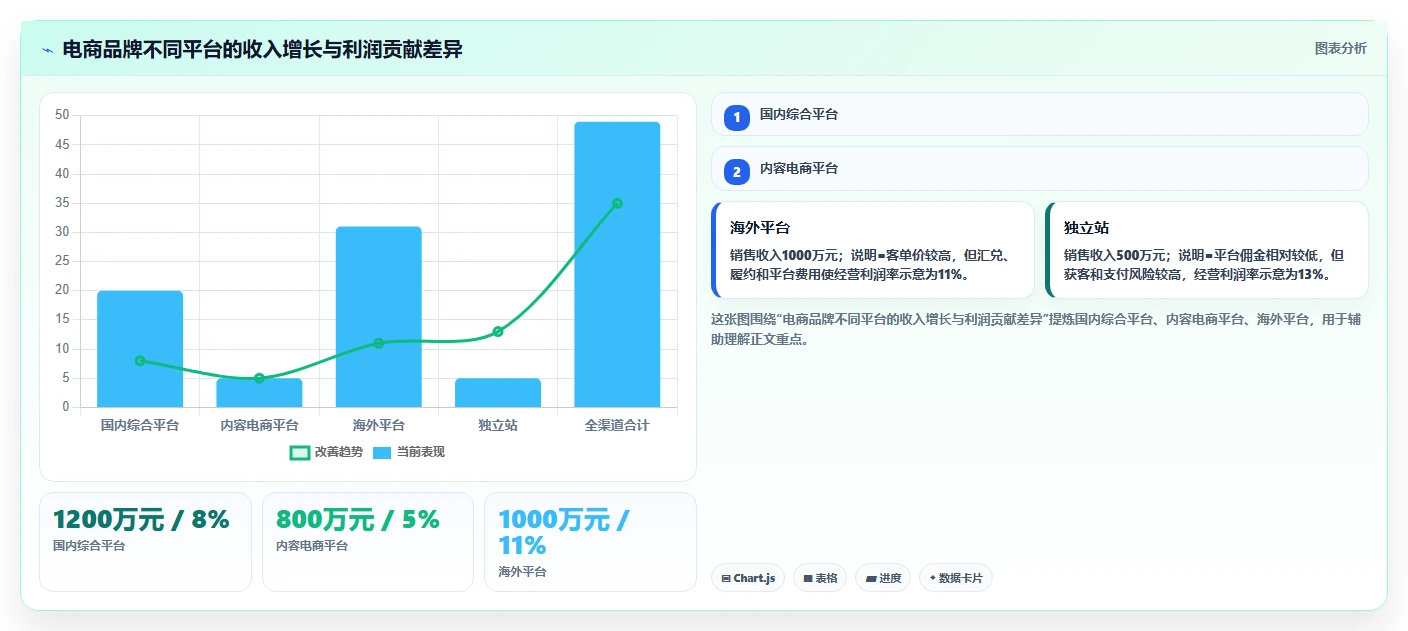Toggle the 改善趋势 legend entry
1408x631 pixels.
pos(326,452)
